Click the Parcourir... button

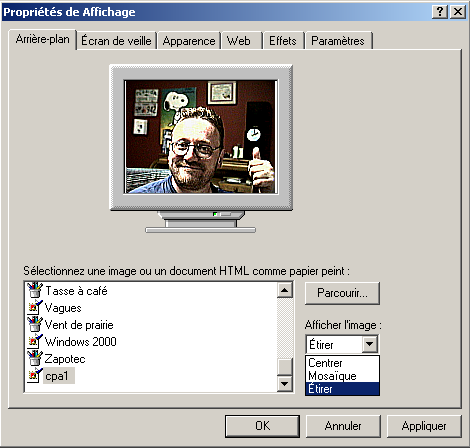342,293
